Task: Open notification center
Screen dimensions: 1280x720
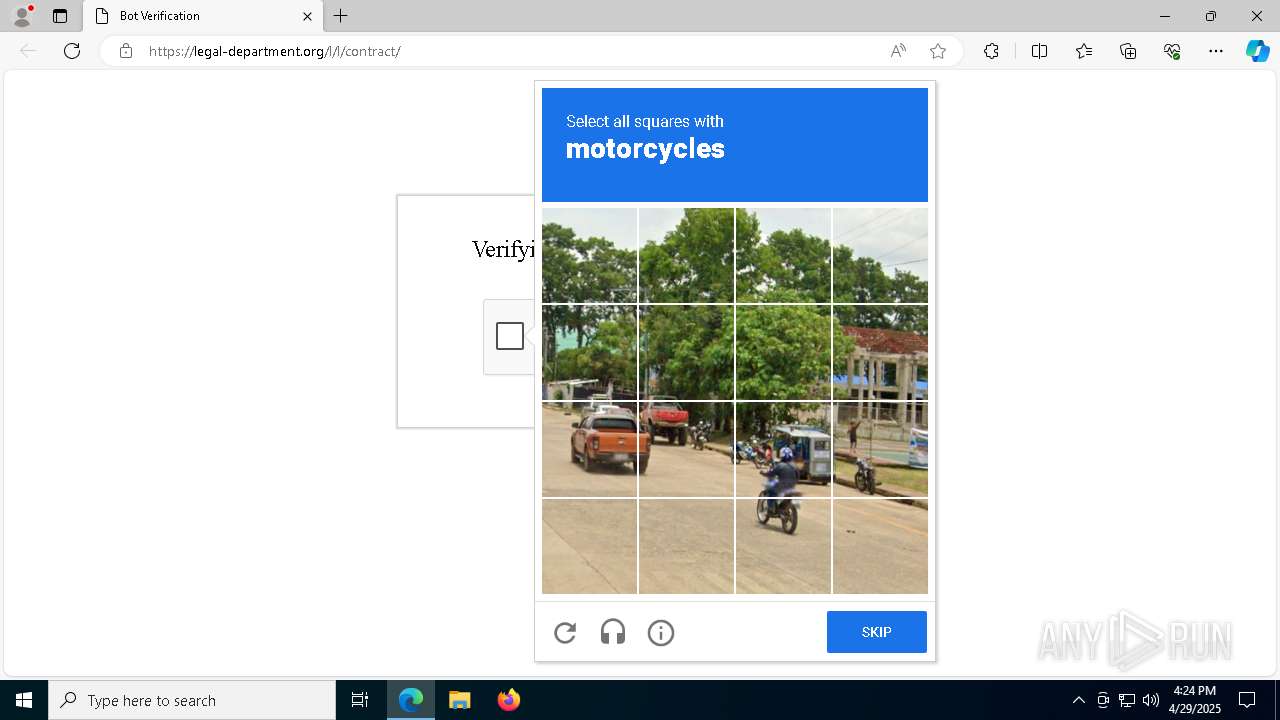Action: pyautogui.click(x=1247, y=700)
